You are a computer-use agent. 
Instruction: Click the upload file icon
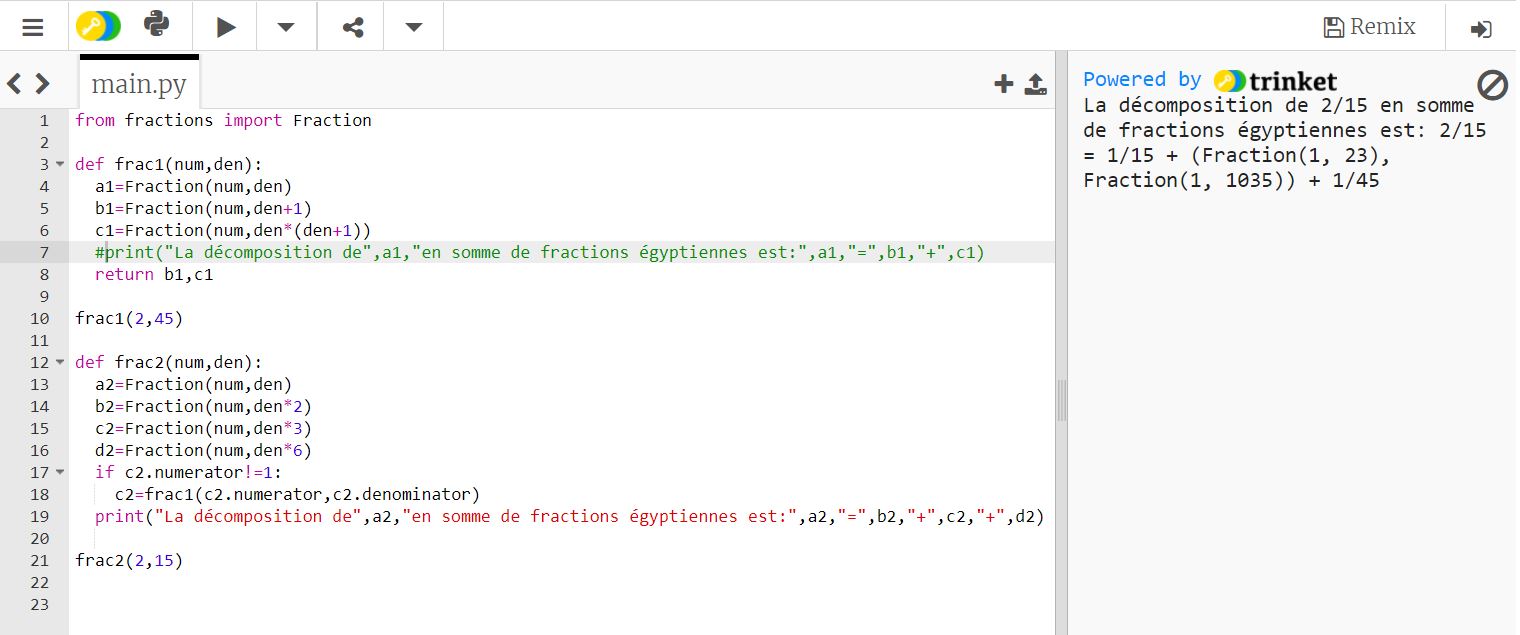[1035, 84]
